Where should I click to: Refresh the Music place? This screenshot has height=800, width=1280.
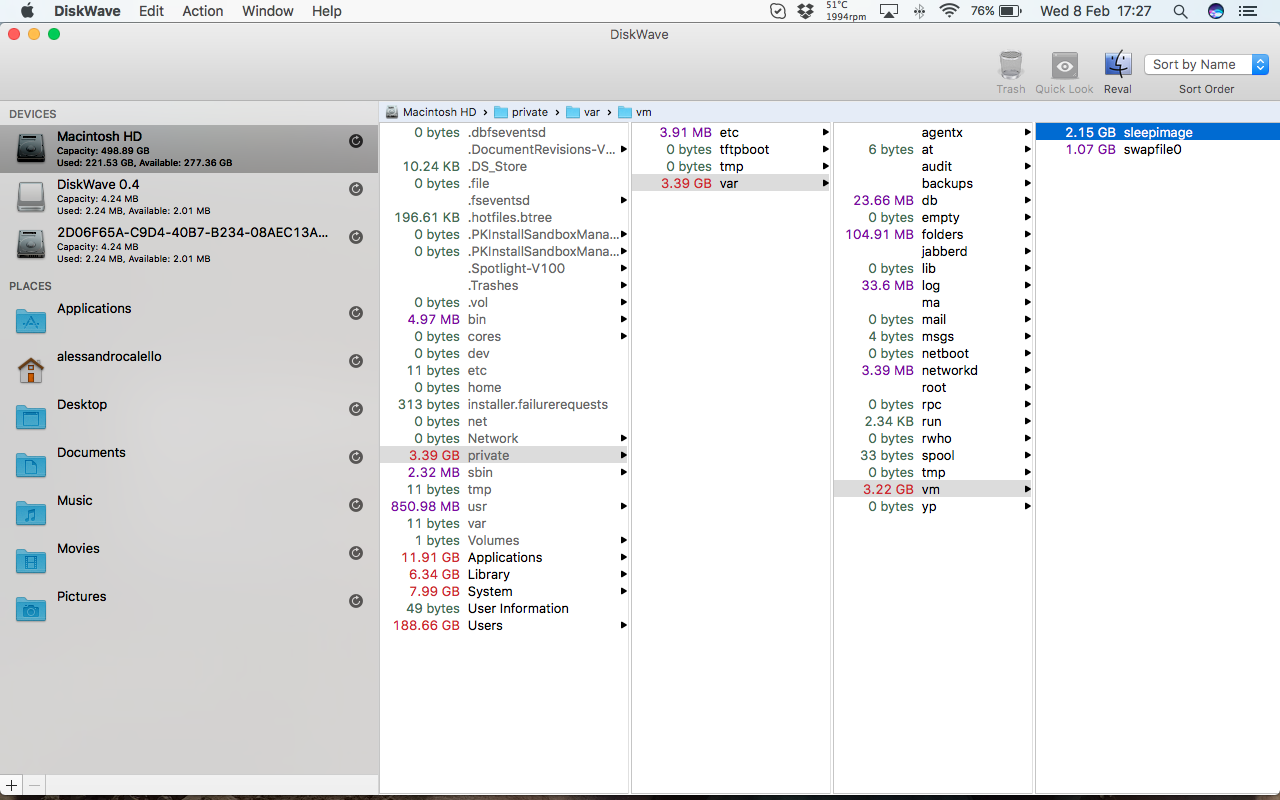[355, 505]
